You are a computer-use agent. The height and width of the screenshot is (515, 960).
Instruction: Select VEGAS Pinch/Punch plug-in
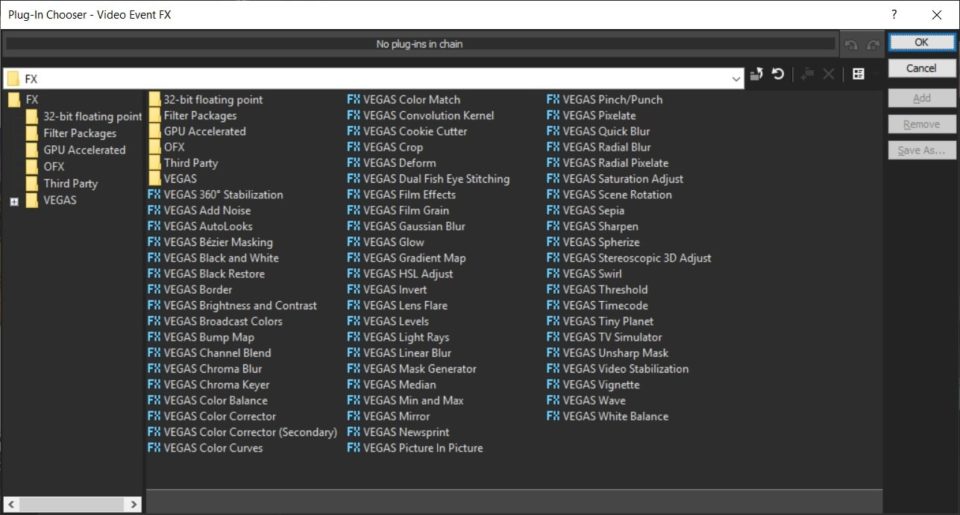(x=605, y=100)
